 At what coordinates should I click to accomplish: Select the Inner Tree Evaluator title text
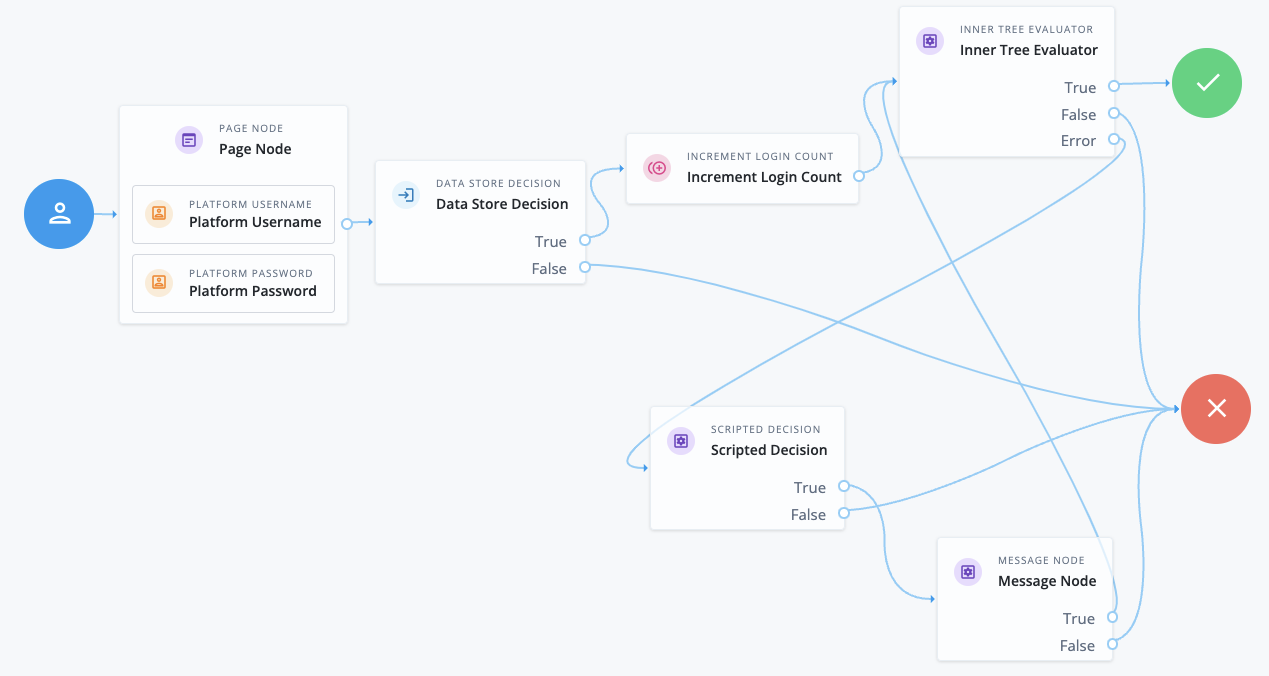coord(1028,49)
